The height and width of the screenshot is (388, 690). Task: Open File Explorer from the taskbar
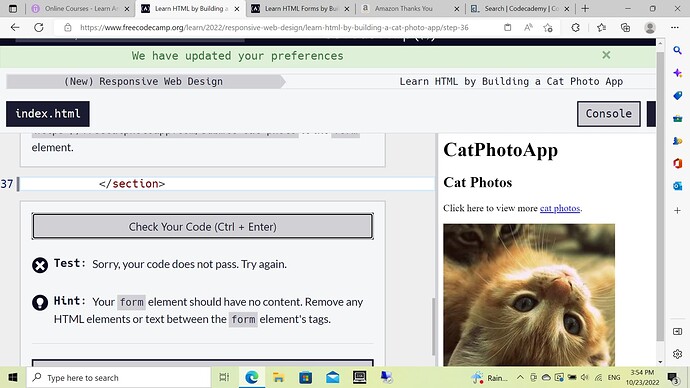[278, 377]
